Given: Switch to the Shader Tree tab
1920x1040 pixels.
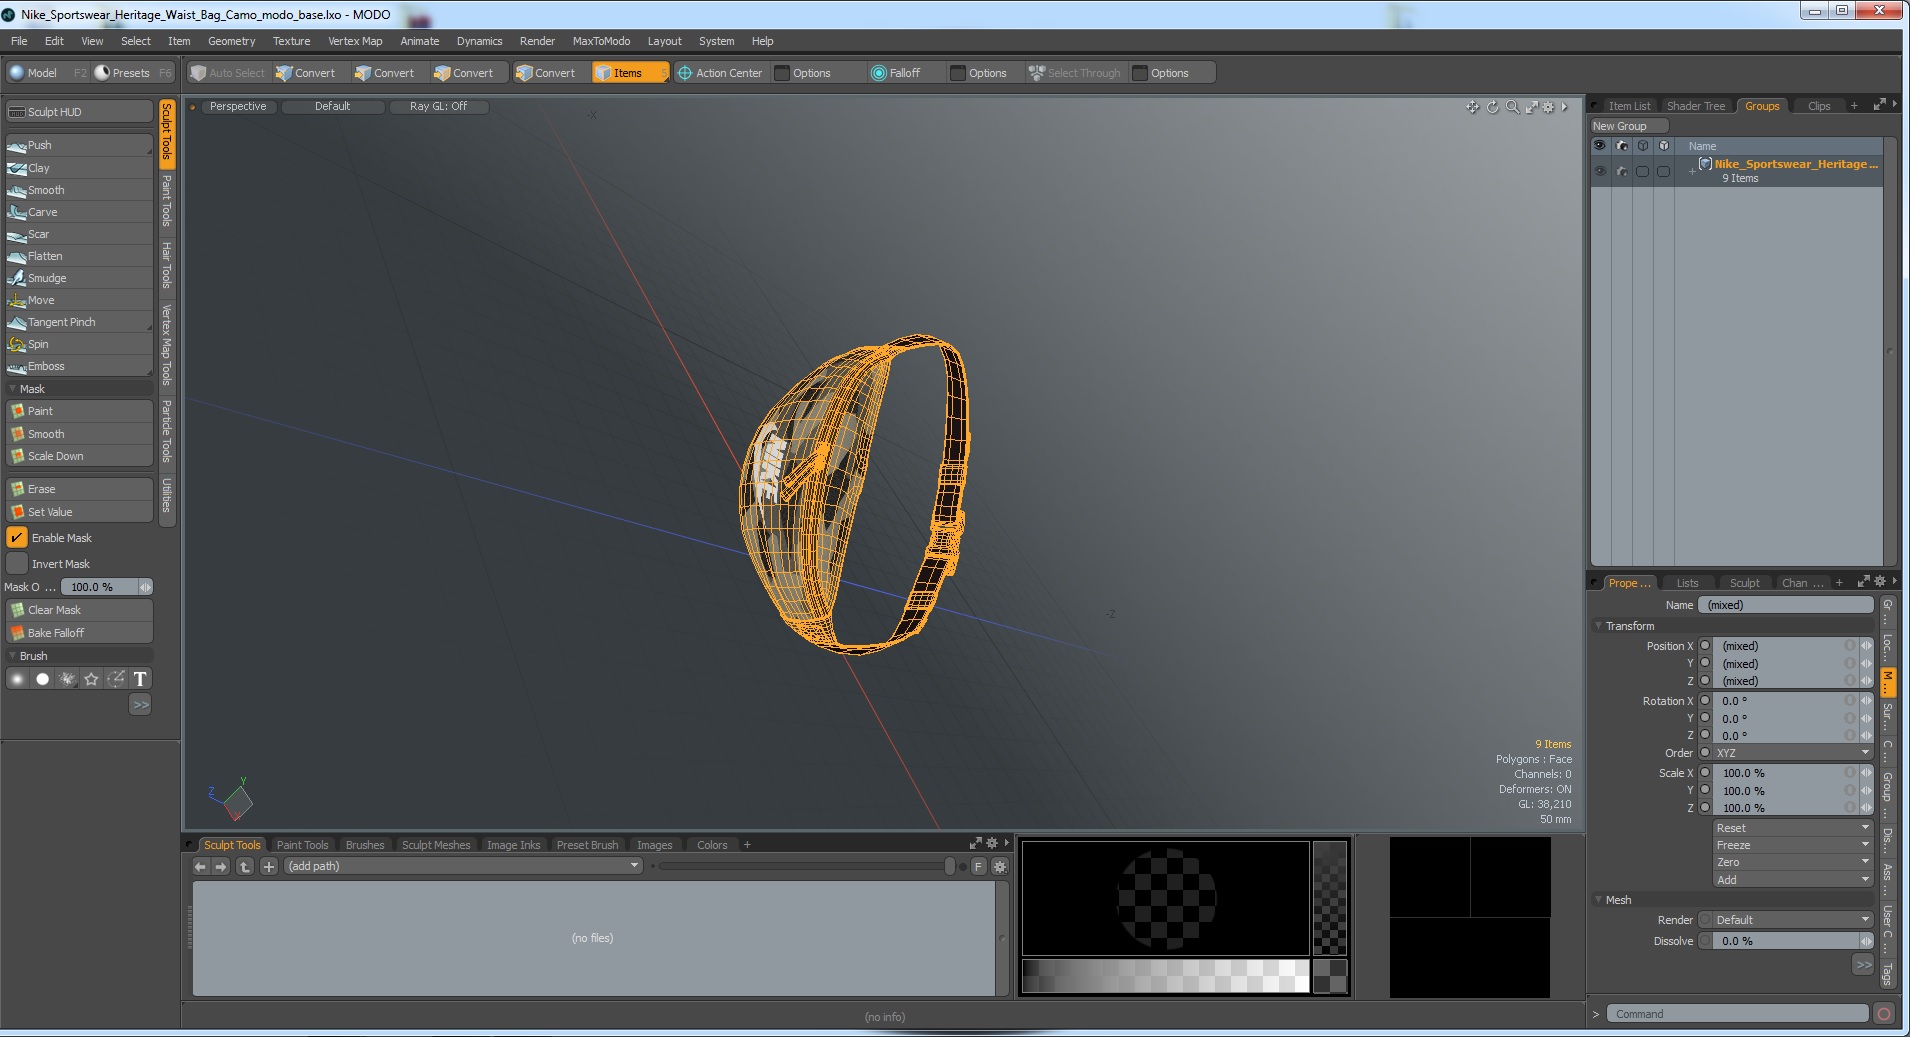Looking at the screenshot, I should click(1696, 107).
